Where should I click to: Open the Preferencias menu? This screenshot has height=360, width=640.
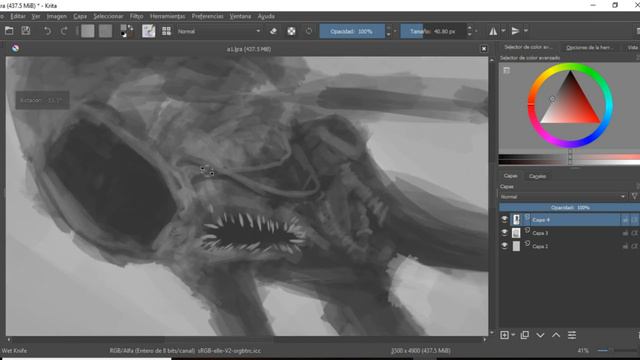(x=207, y=16)
